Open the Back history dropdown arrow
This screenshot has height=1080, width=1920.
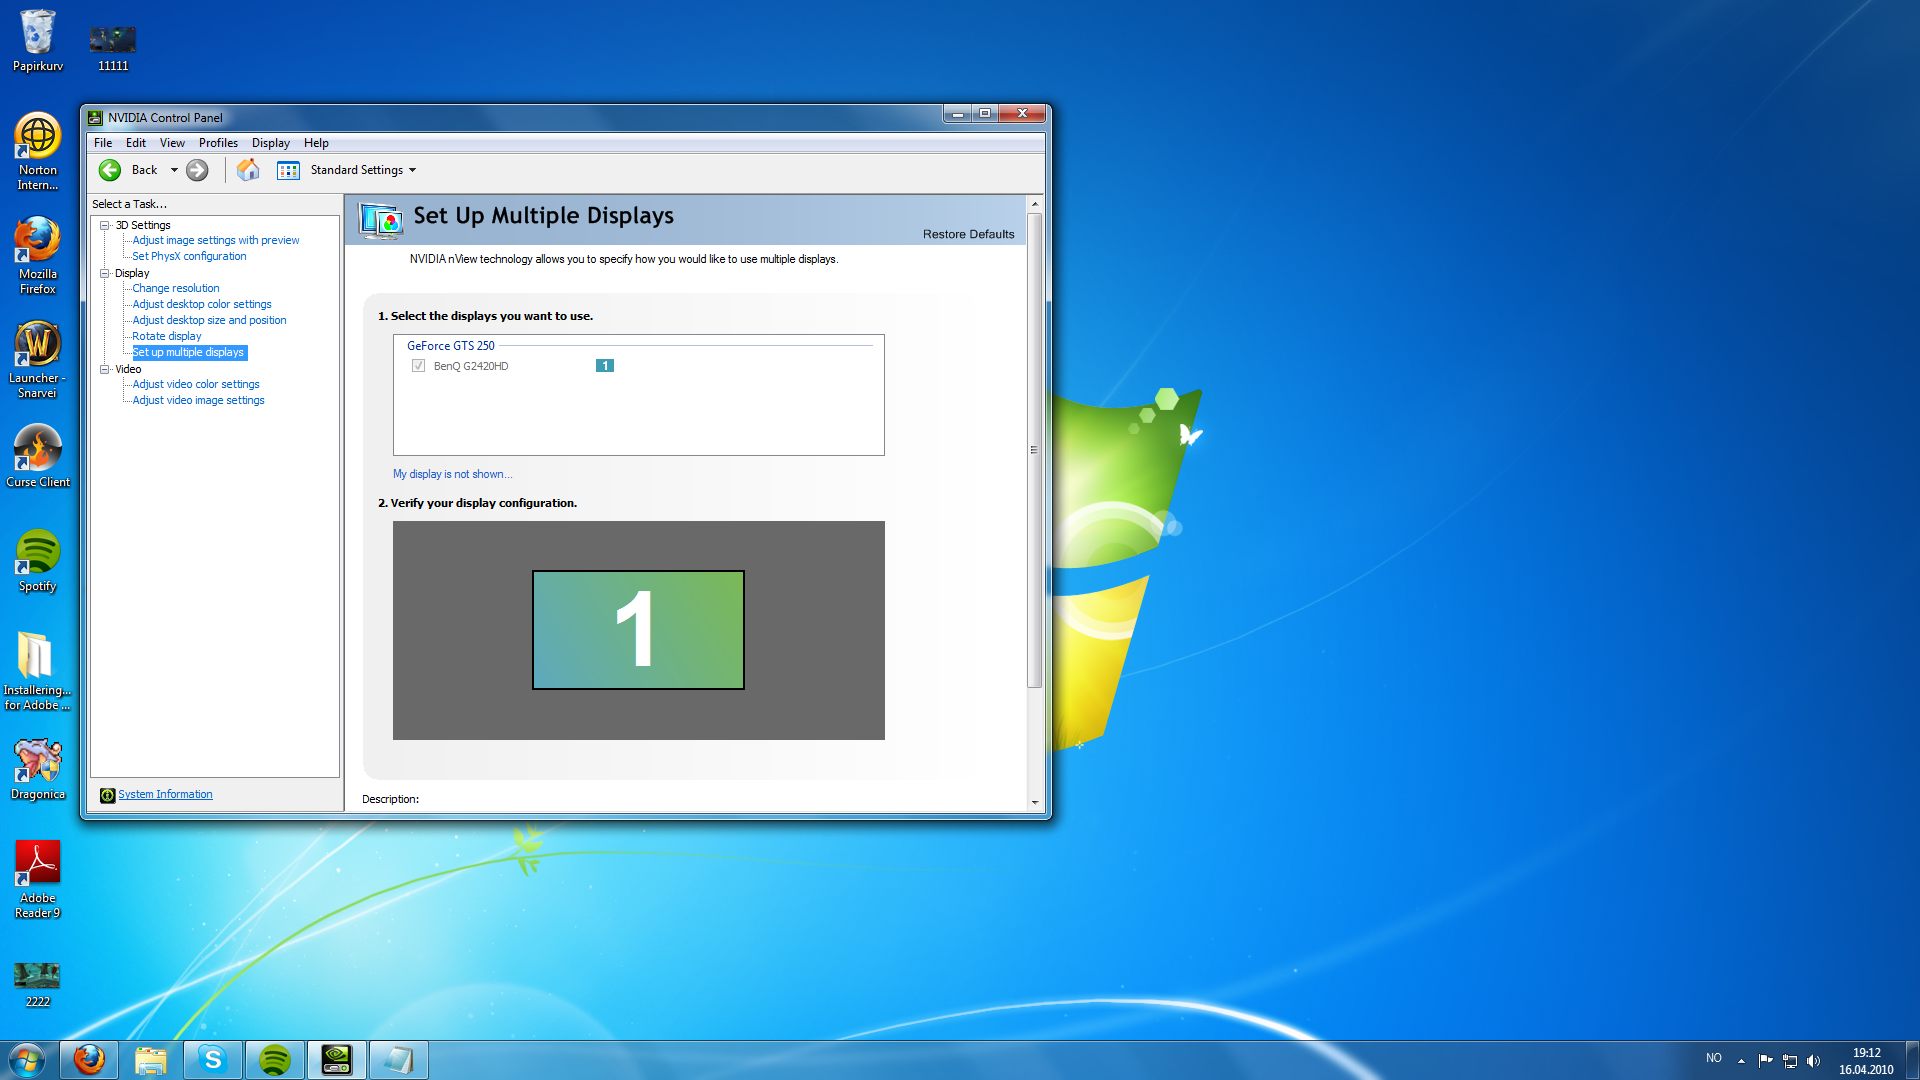174,170
